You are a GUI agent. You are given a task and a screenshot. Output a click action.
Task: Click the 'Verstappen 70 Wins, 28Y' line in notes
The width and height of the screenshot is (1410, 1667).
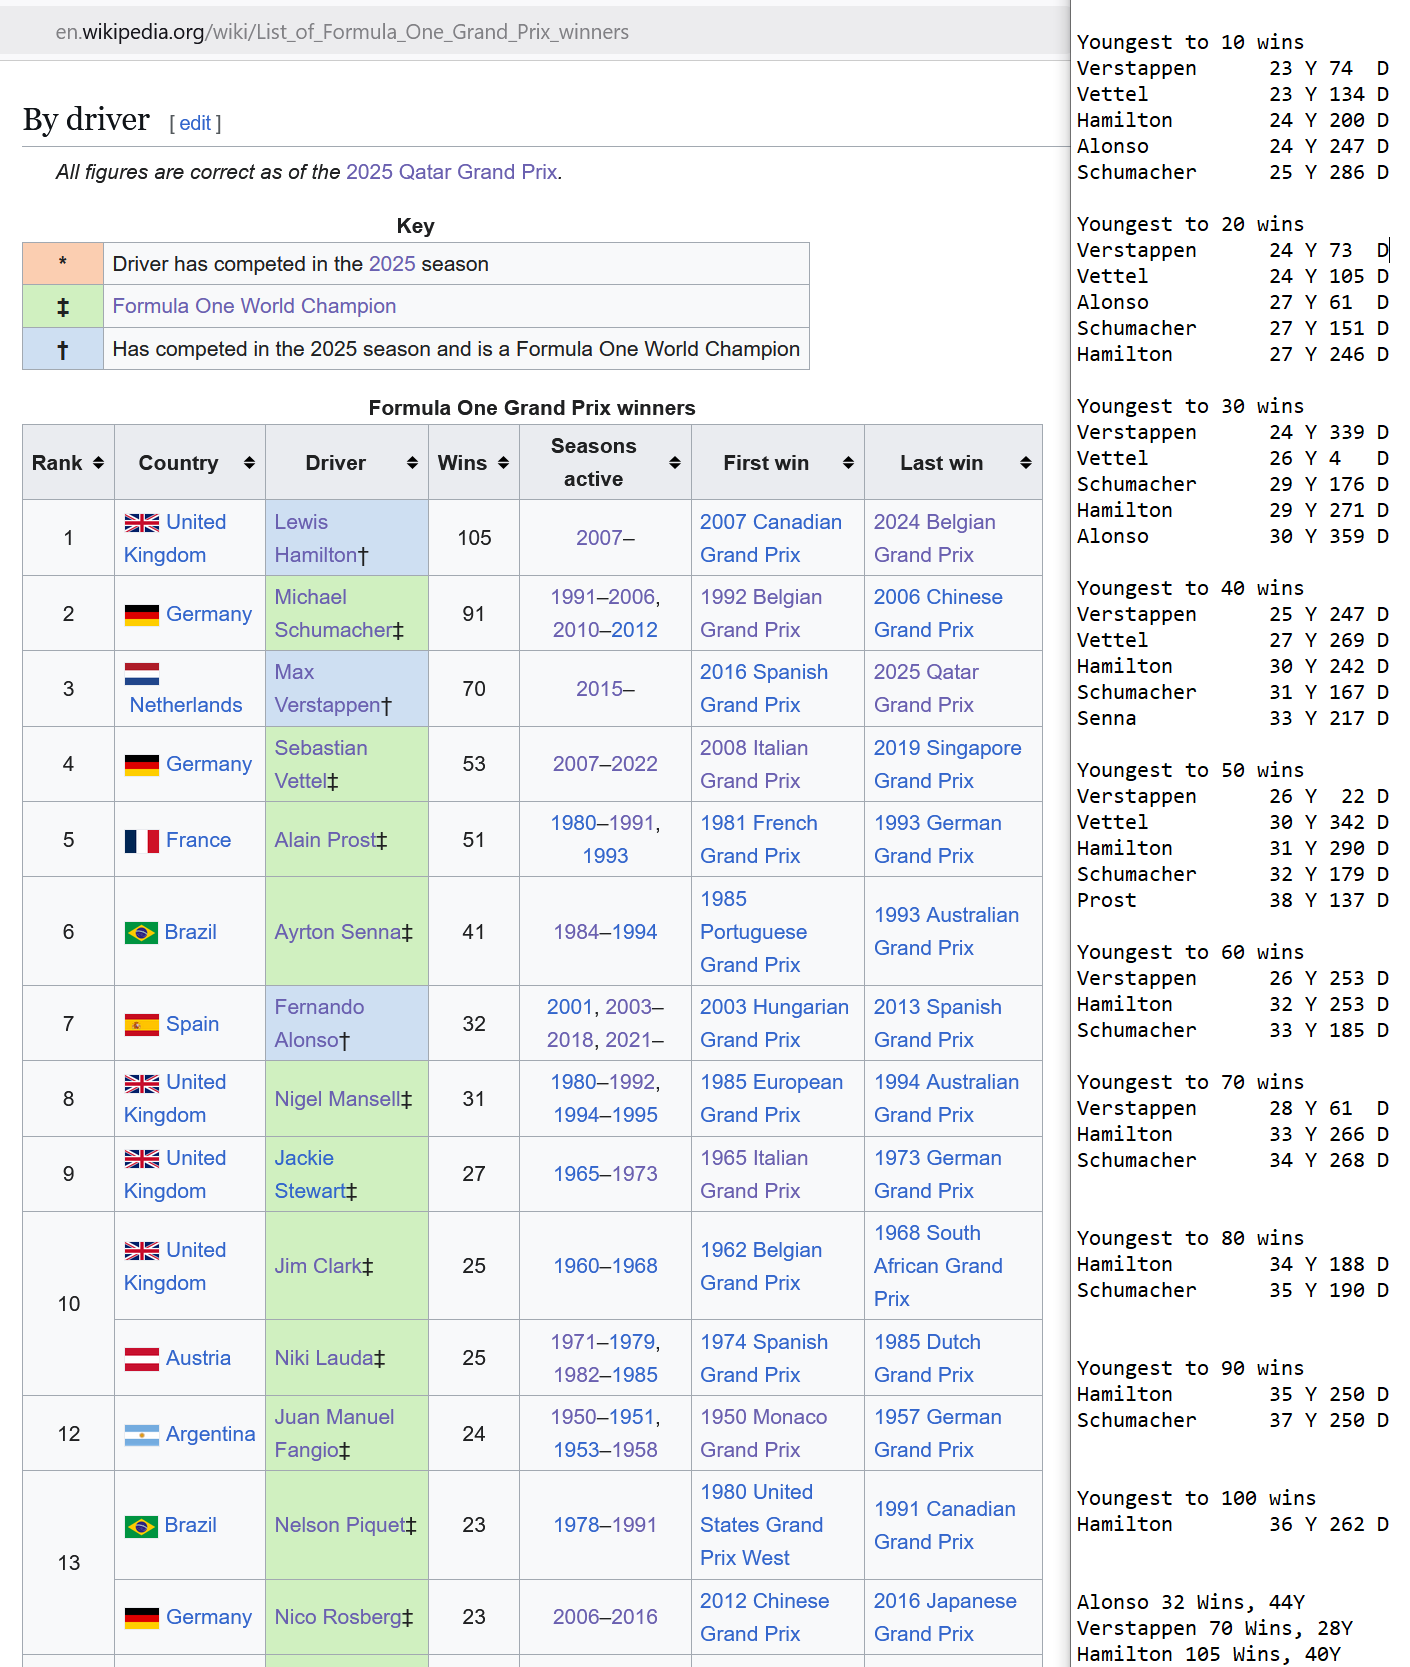click(1214, 1628)
